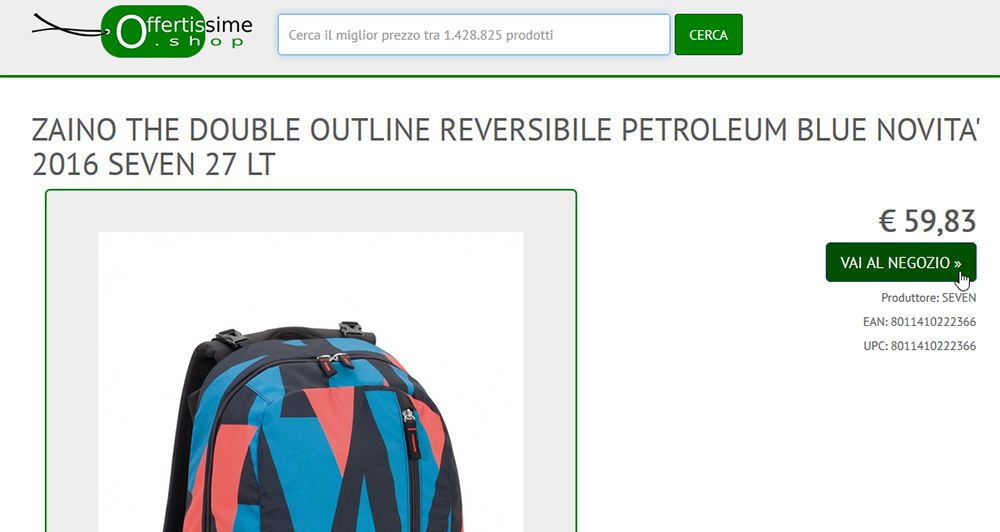Click the '2016 SEVEN 27 LT' title line

pyautogui.click(x=153, y=165)
